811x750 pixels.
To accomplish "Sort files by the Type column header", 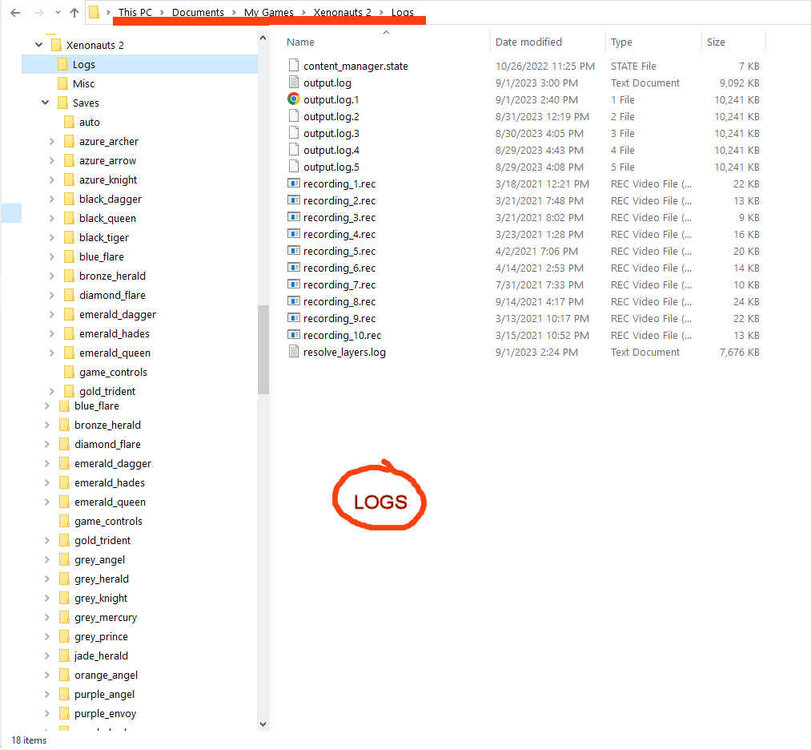I will point(621,42).
